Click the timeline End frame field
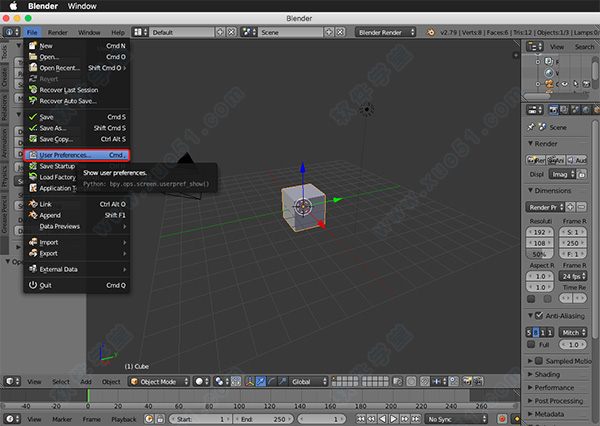The image size is (600, 426). 263,419
